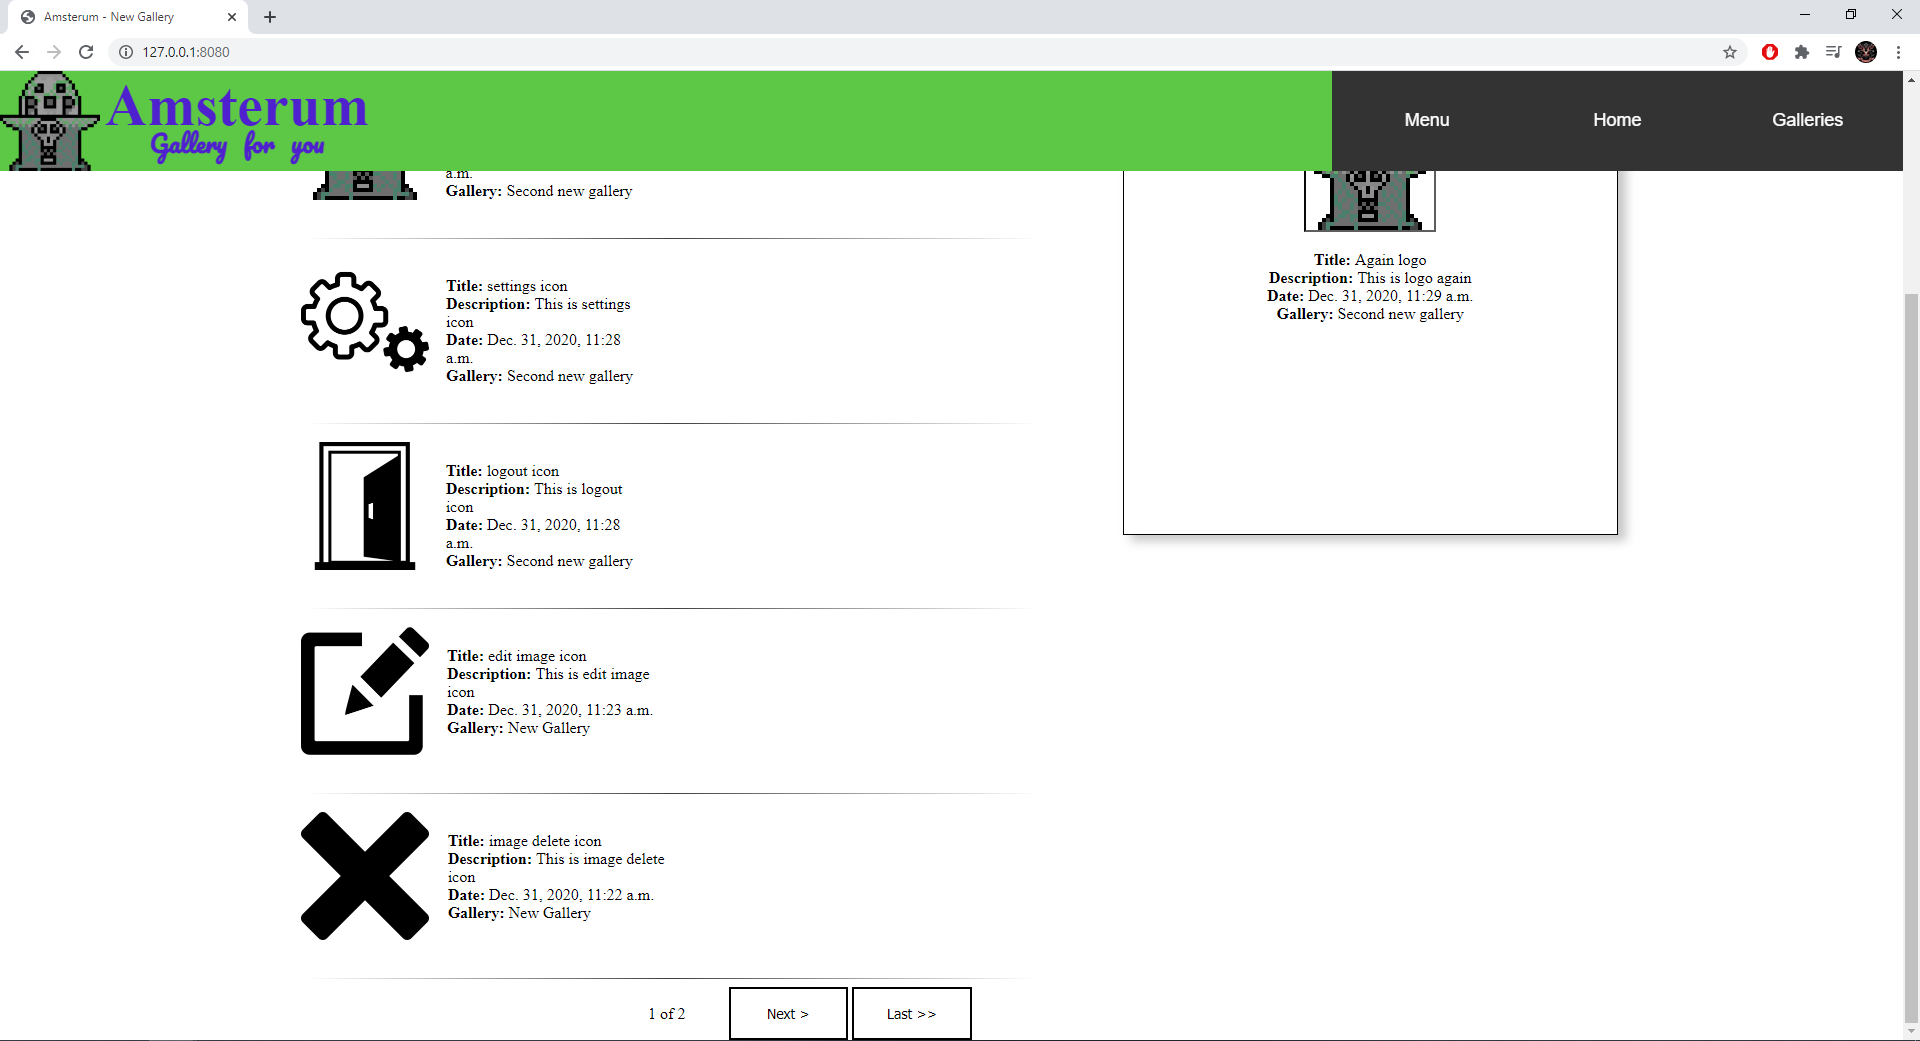Screen dimensions: 1920x1041
Task: Open the settings icon gear image
Action: click(x=365, y=322)
